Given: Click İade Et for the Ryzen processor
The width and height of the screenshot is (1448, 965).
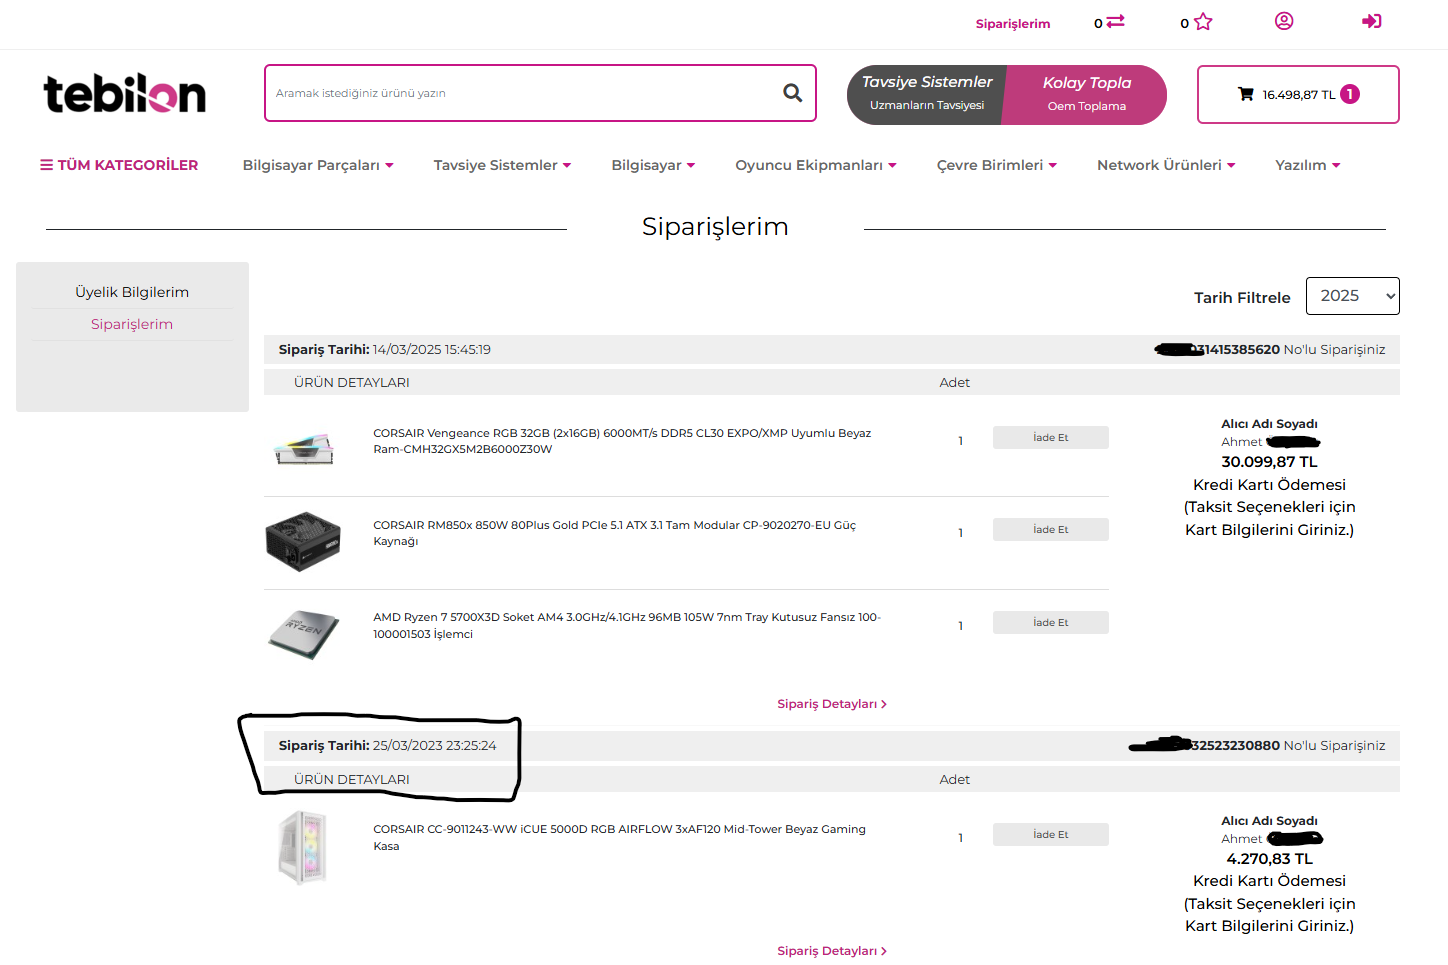Looking at the screenshot, I should click(x=1050, y=622).
